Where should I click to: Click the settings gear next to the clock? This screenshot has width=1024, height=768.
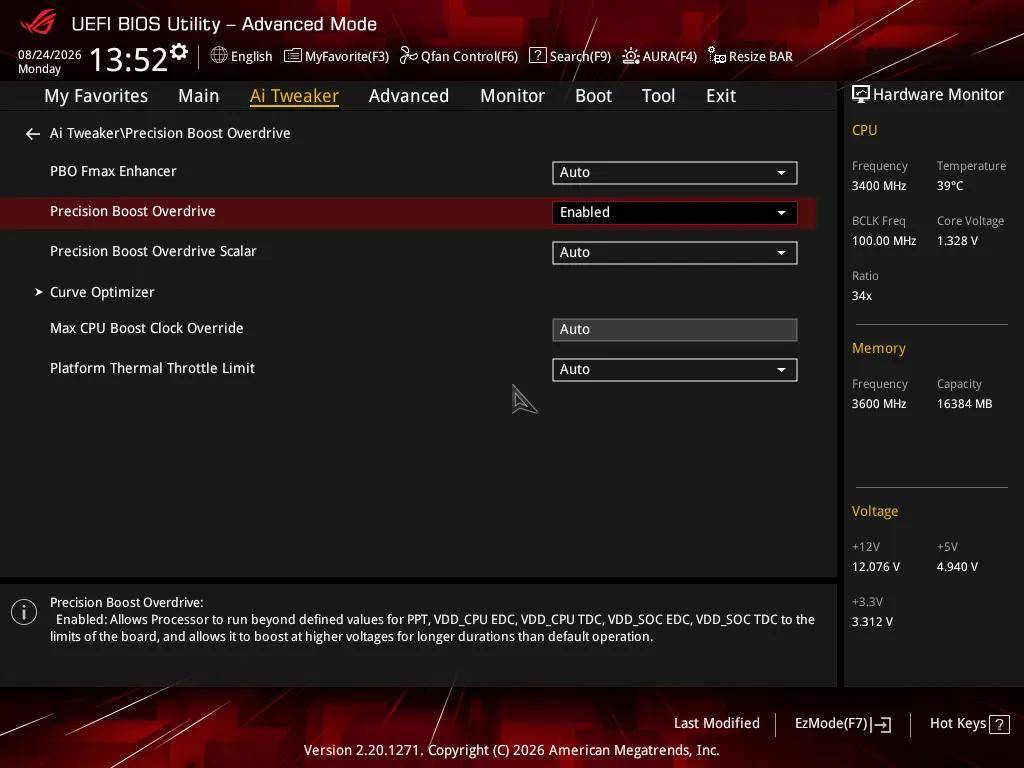pos(179,52)
